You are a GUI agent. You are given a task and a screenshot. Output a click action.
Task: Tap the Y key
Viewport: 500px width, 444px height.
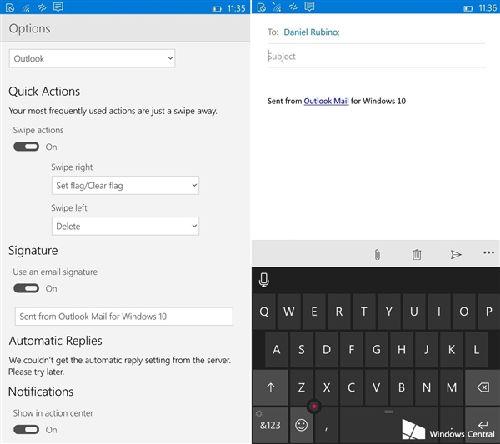tap(389, 312)
